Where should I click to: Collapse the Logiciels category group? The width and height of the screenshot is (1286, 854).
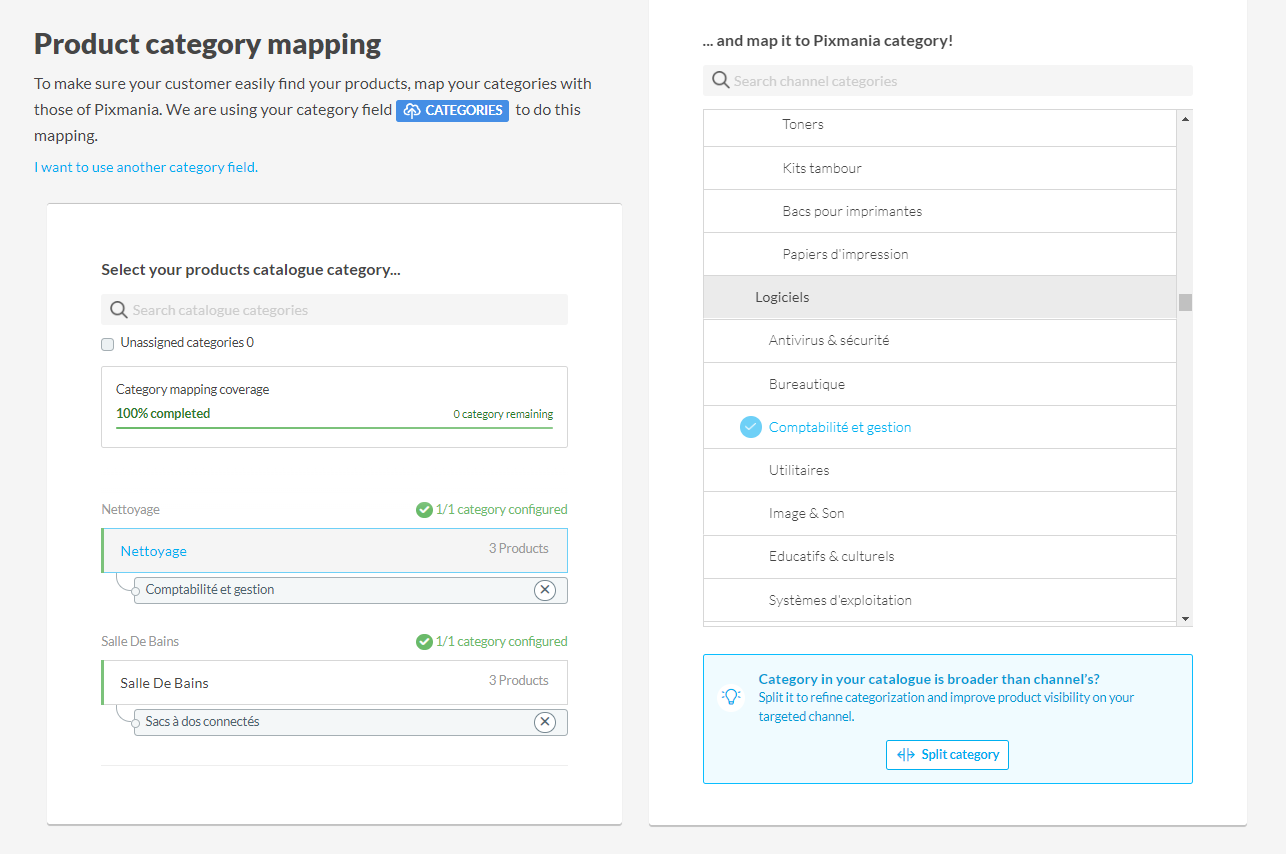coord(781,298)
